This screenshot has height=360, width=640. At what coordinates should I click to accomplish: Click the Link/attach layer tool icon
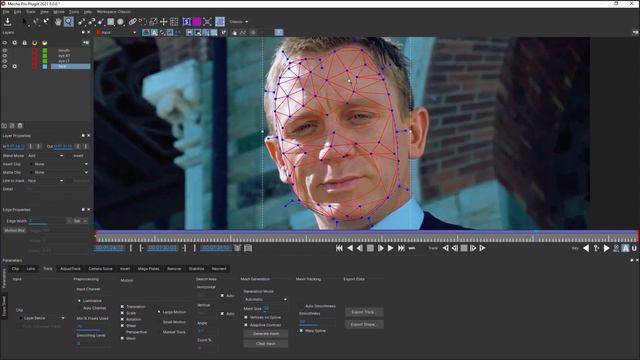(133, 22)
